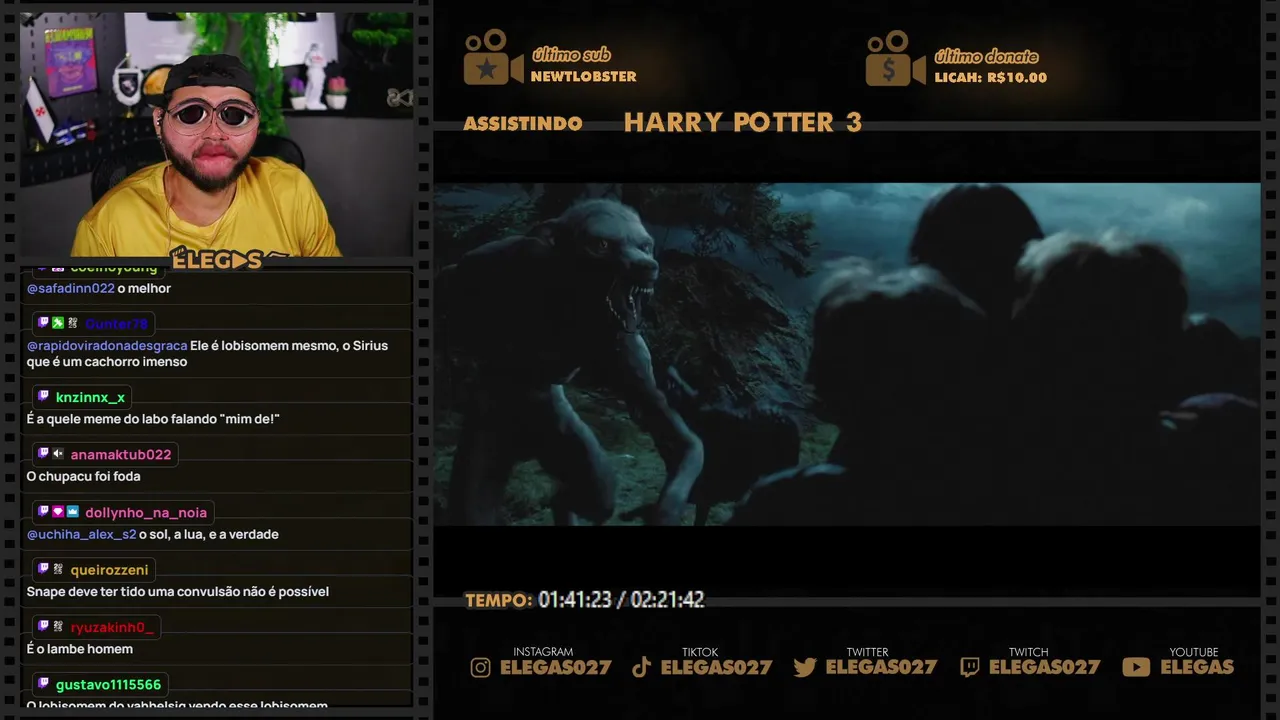Click the elapsed time 01:41:23 / 02:21:42
The width and height of the screenshot is (1280, 720).
621,600
